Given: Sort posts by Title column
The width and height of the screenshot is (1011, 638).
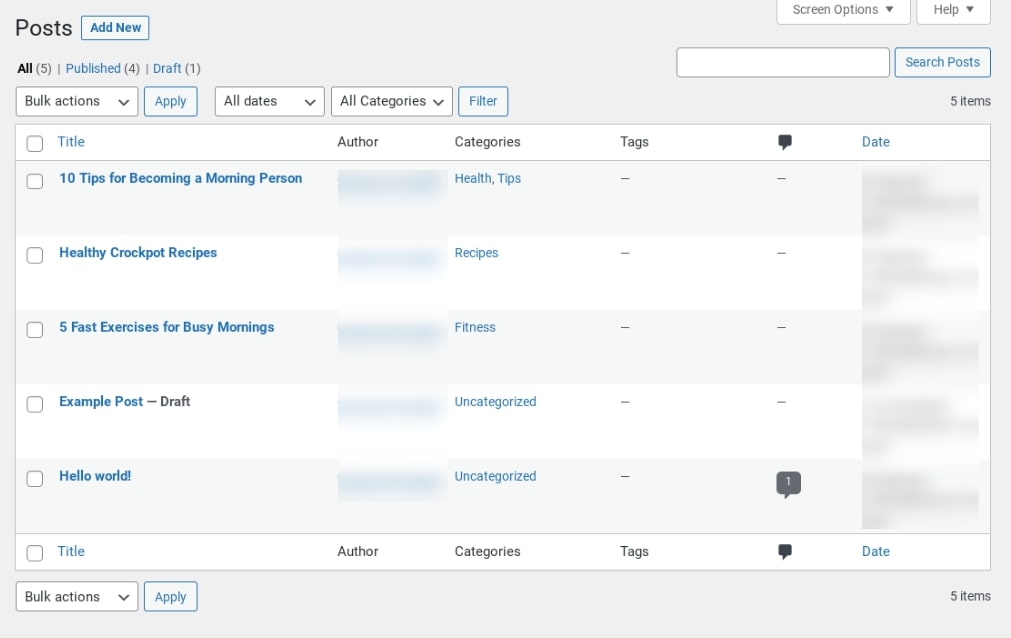Looking at the screenshot, I should (x=70, y=142).
